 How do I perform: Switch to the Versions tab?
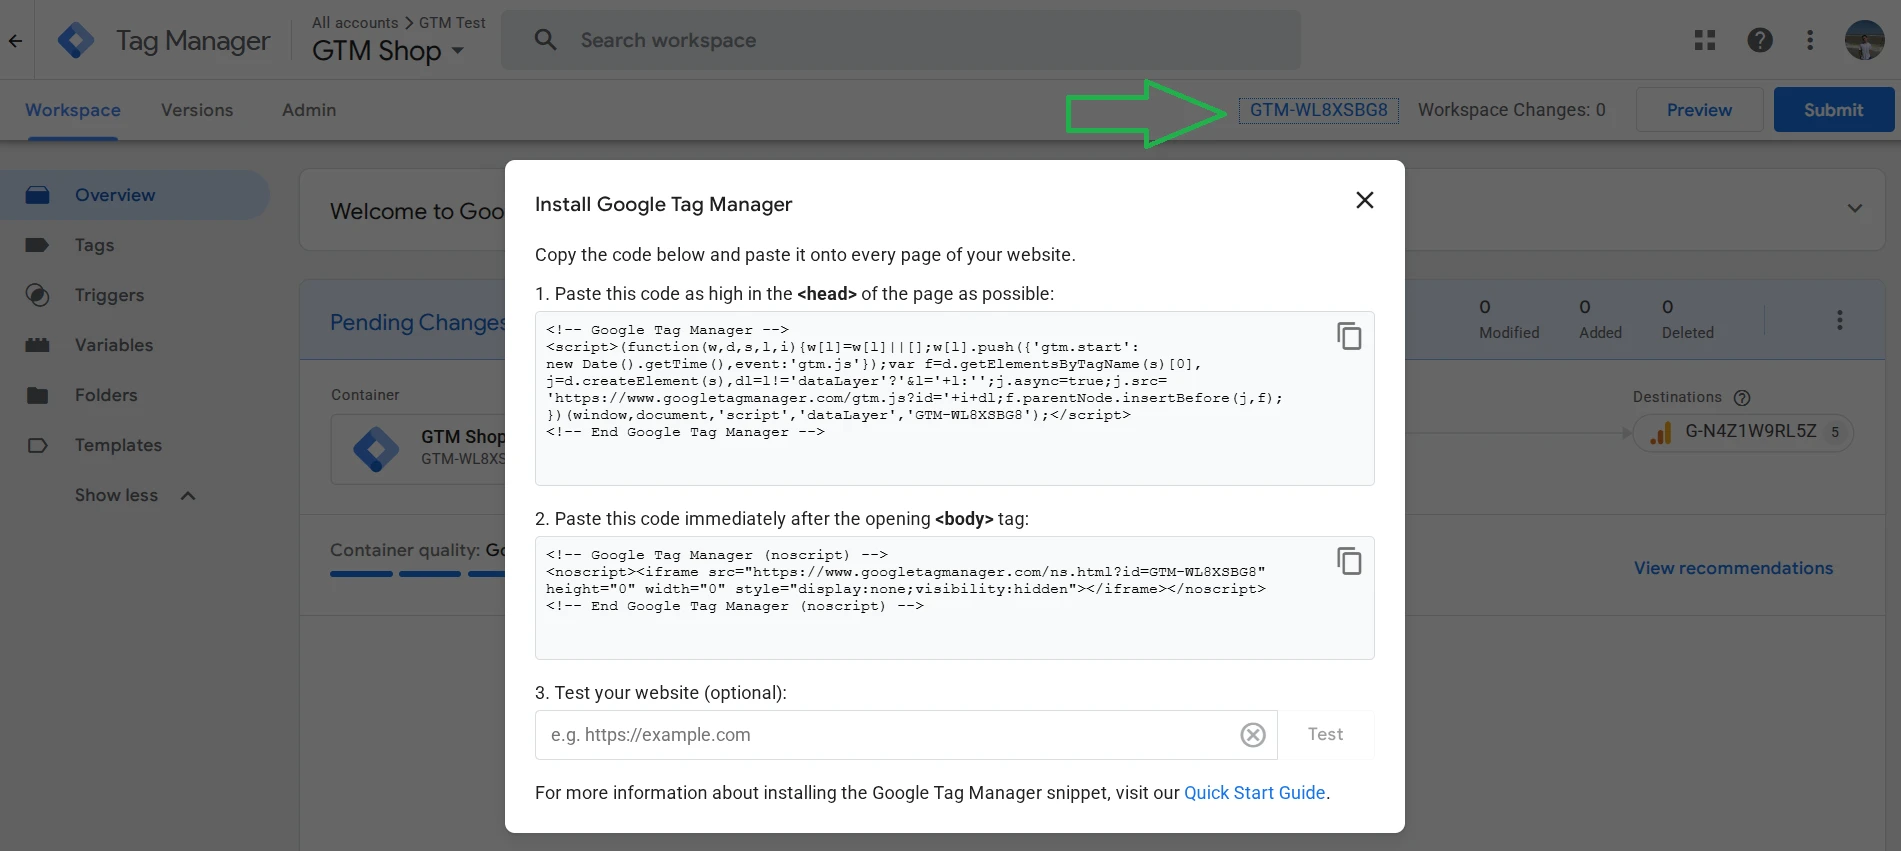point(197,110)
